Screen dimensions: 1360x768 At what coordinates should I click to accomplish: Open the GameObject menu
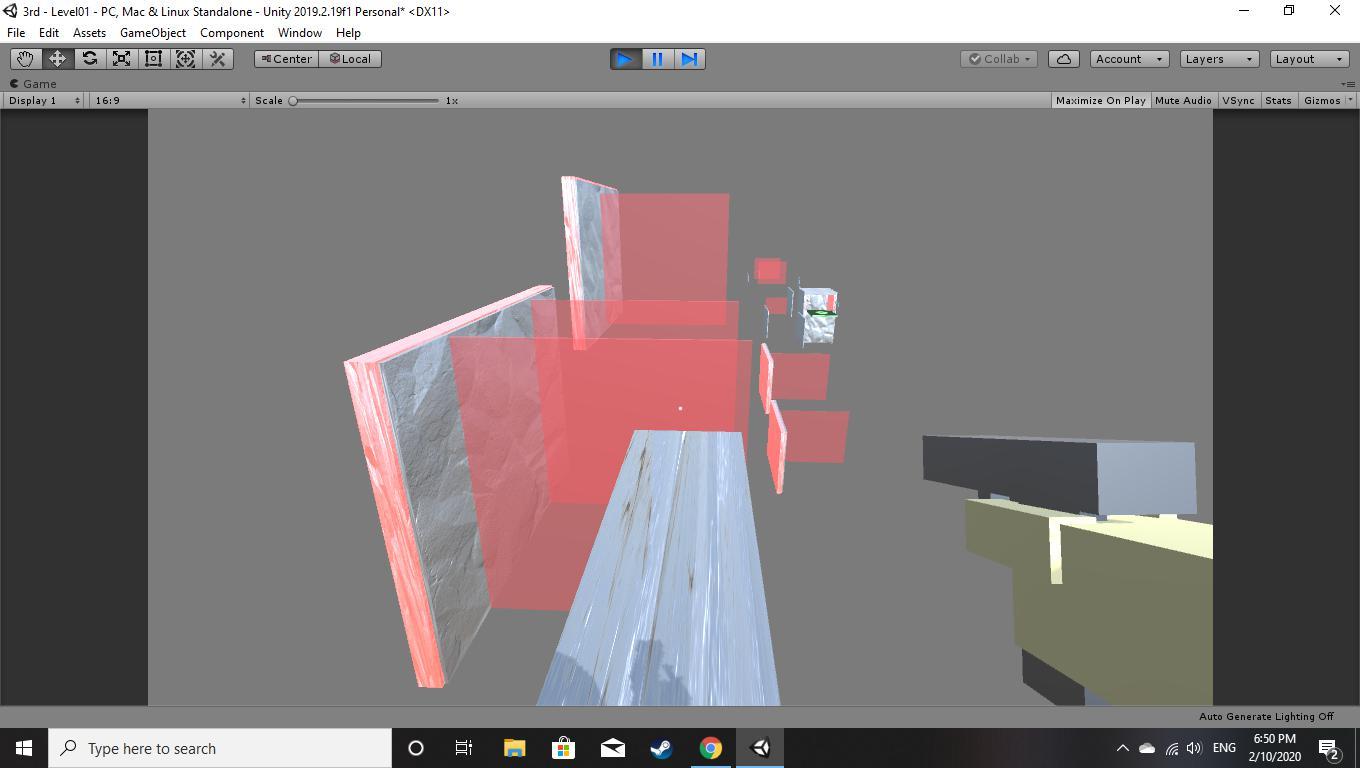(x=152, y=32)
